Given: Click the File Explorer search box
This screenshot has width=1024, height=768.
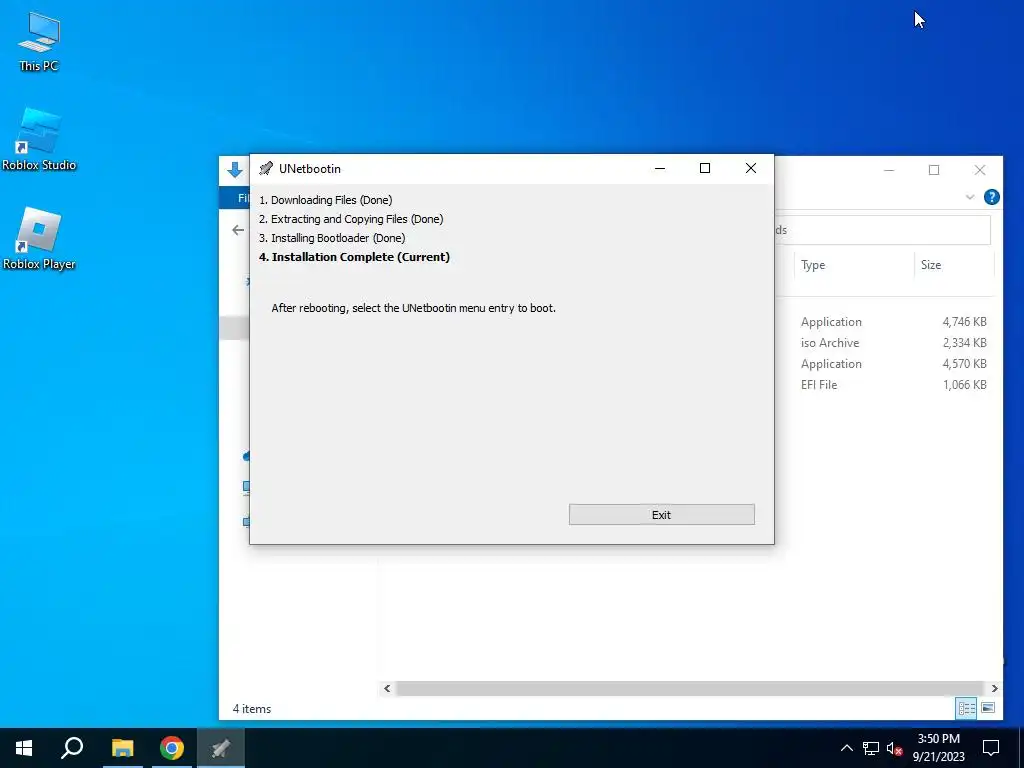Looking at the screenshot, I should click(882, 230).
